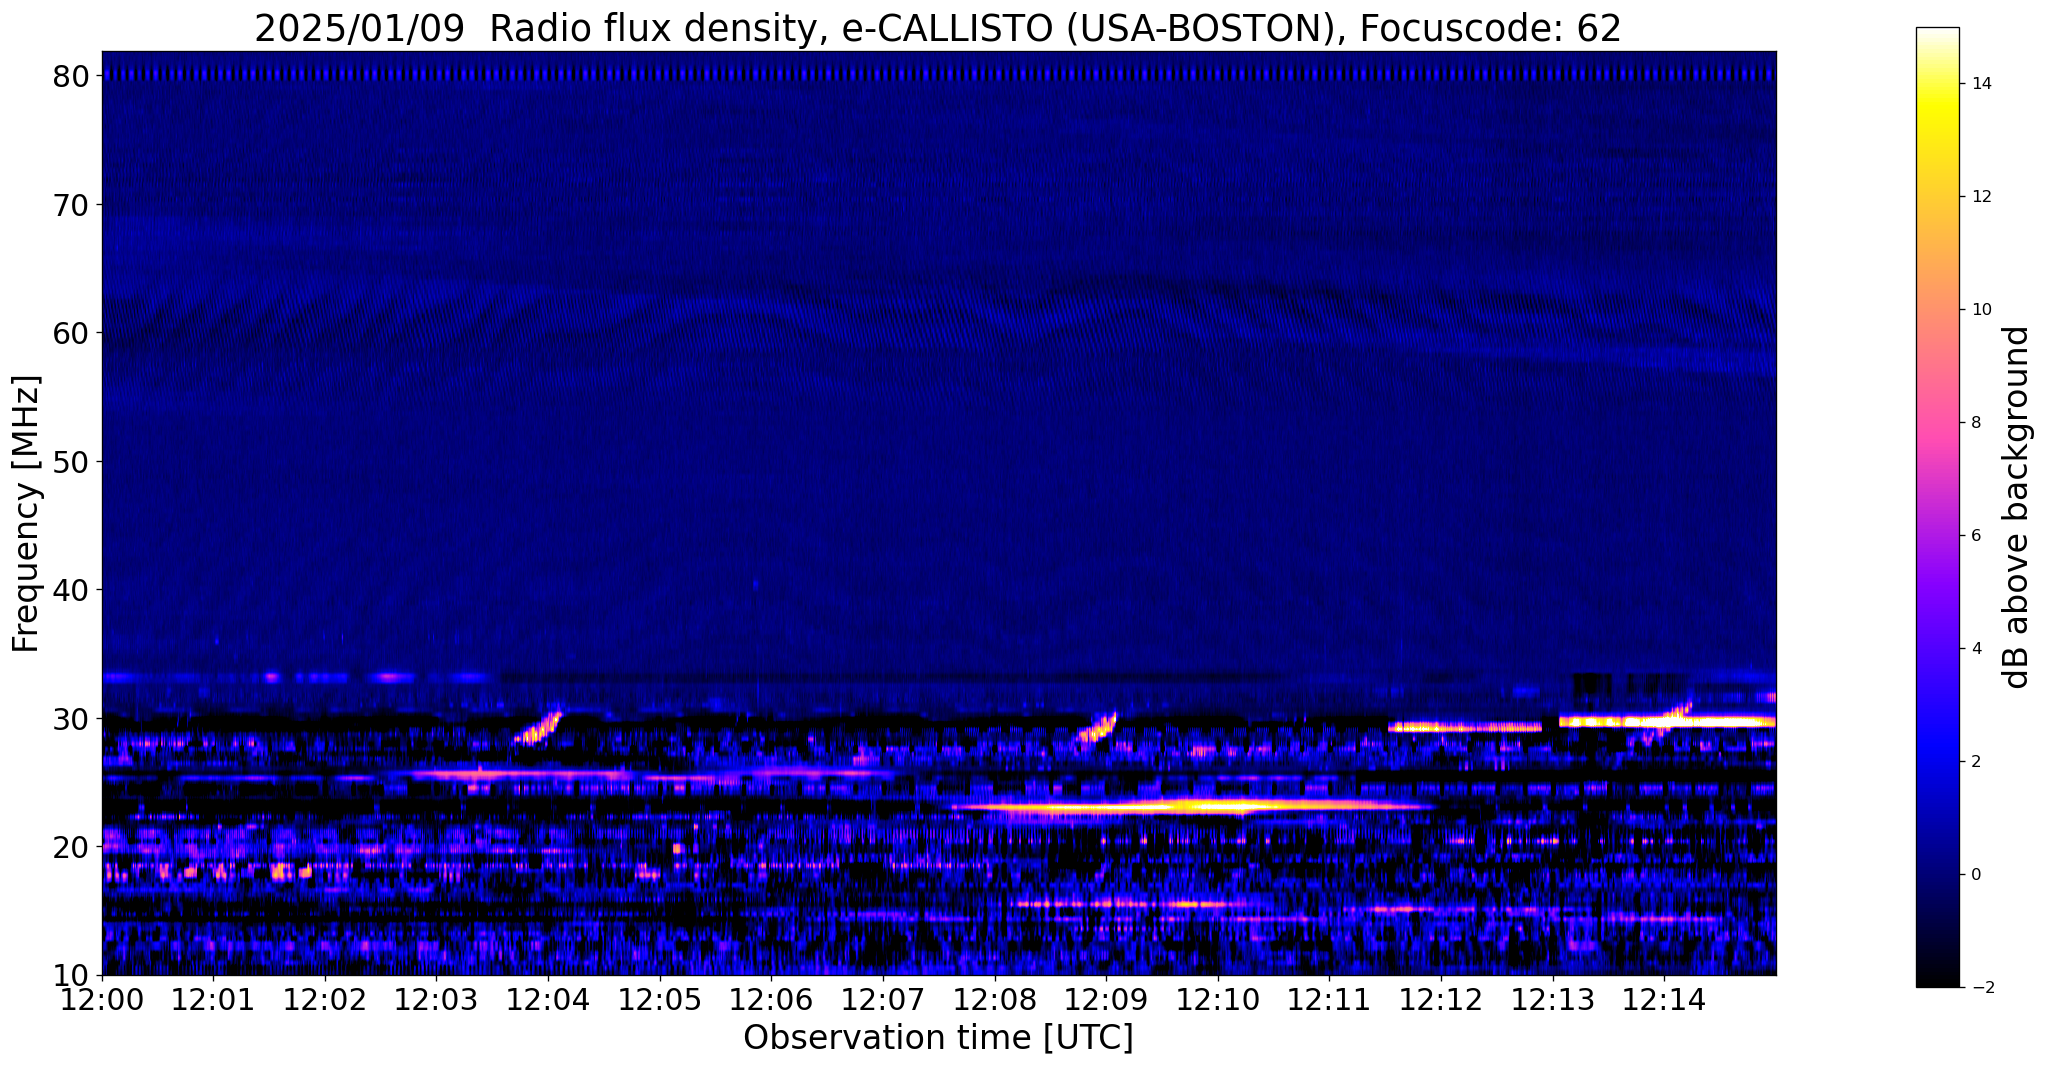Click the 12:08 time tick label

pos(995,999)
